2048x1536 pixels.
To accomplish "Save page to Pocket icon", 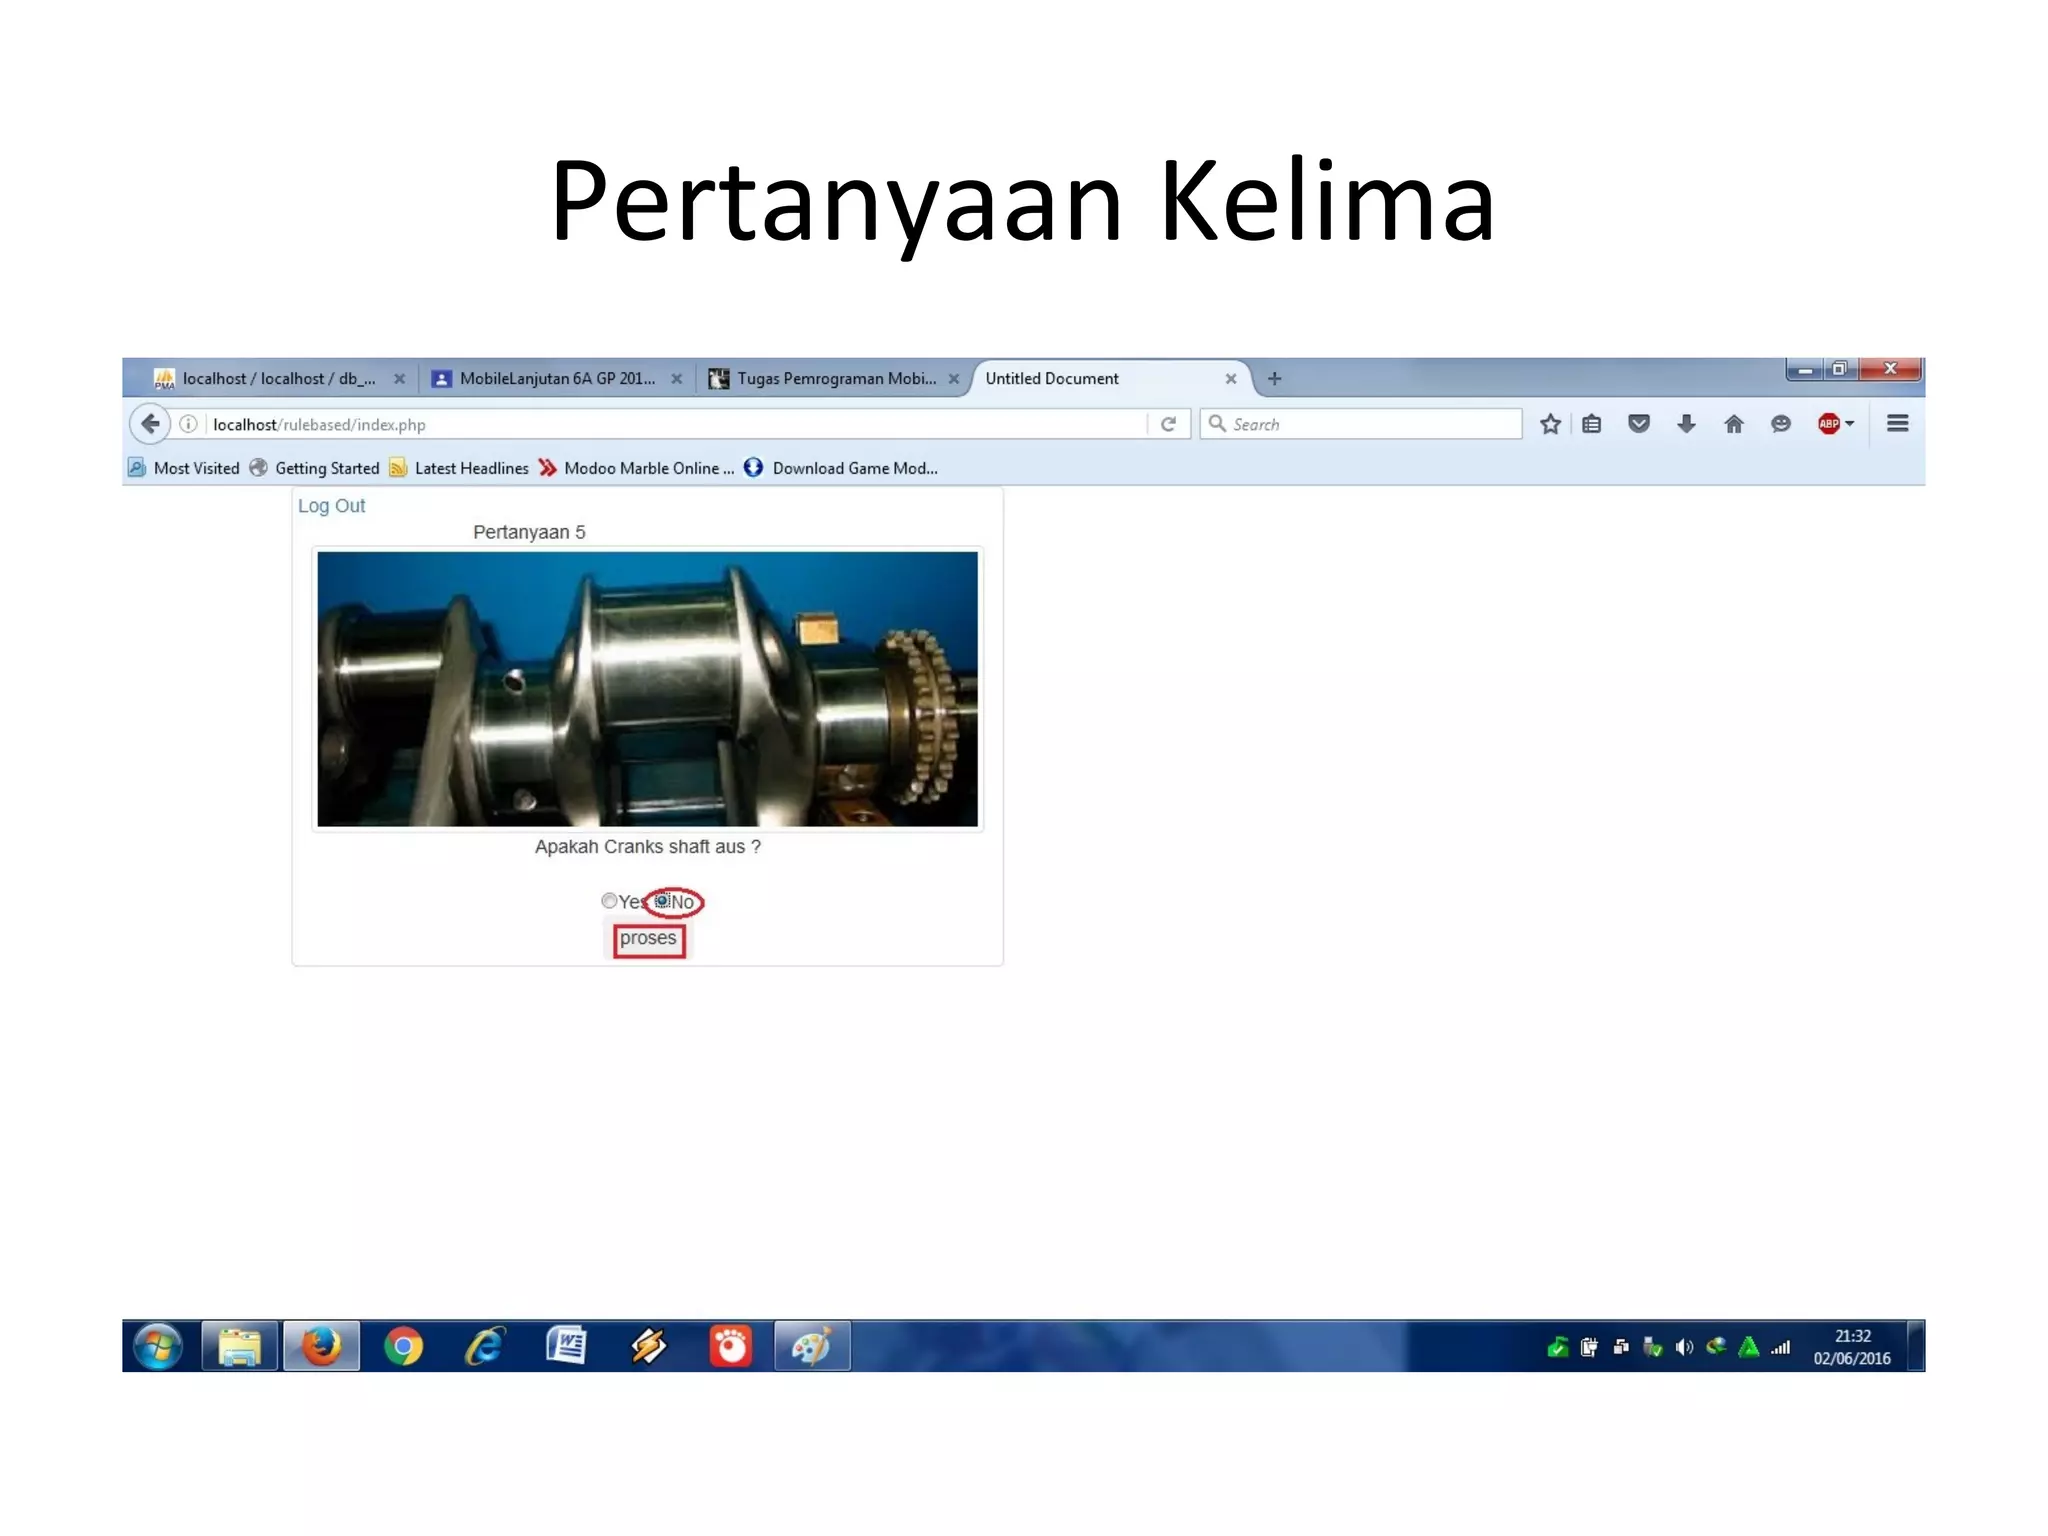I will point(1639,424).
